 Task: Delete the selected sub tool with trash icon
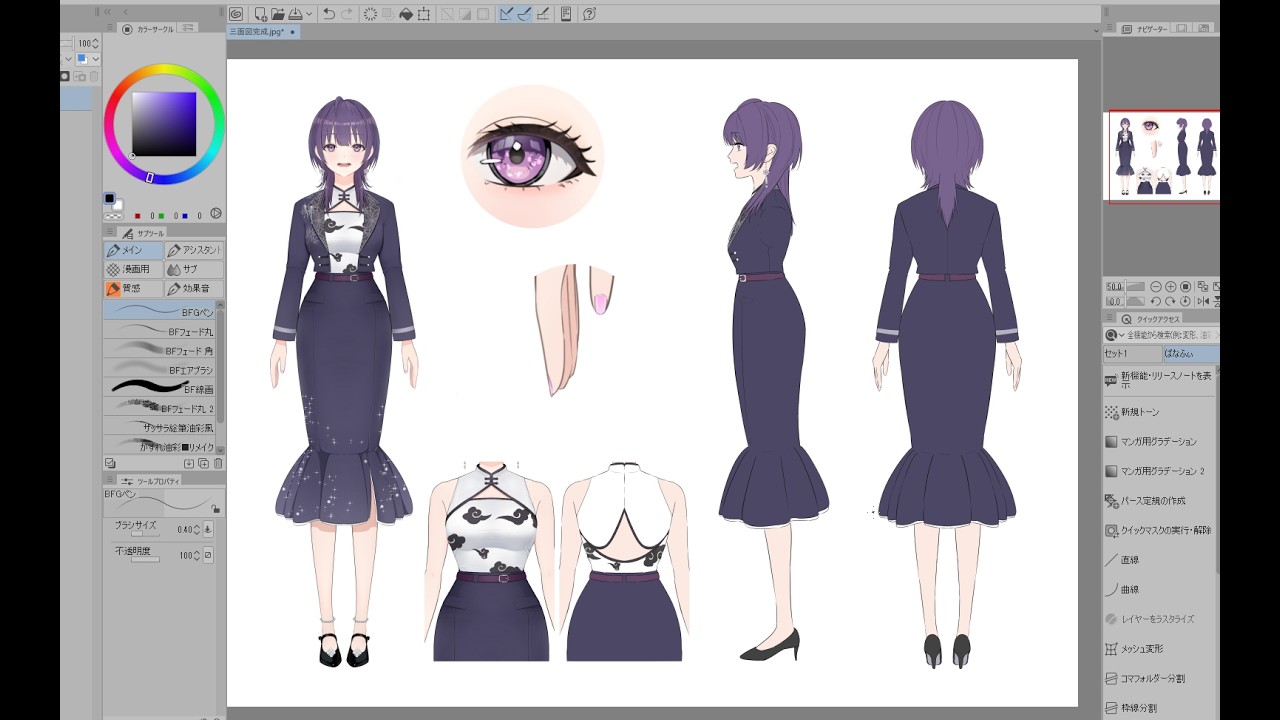(218, 464)
